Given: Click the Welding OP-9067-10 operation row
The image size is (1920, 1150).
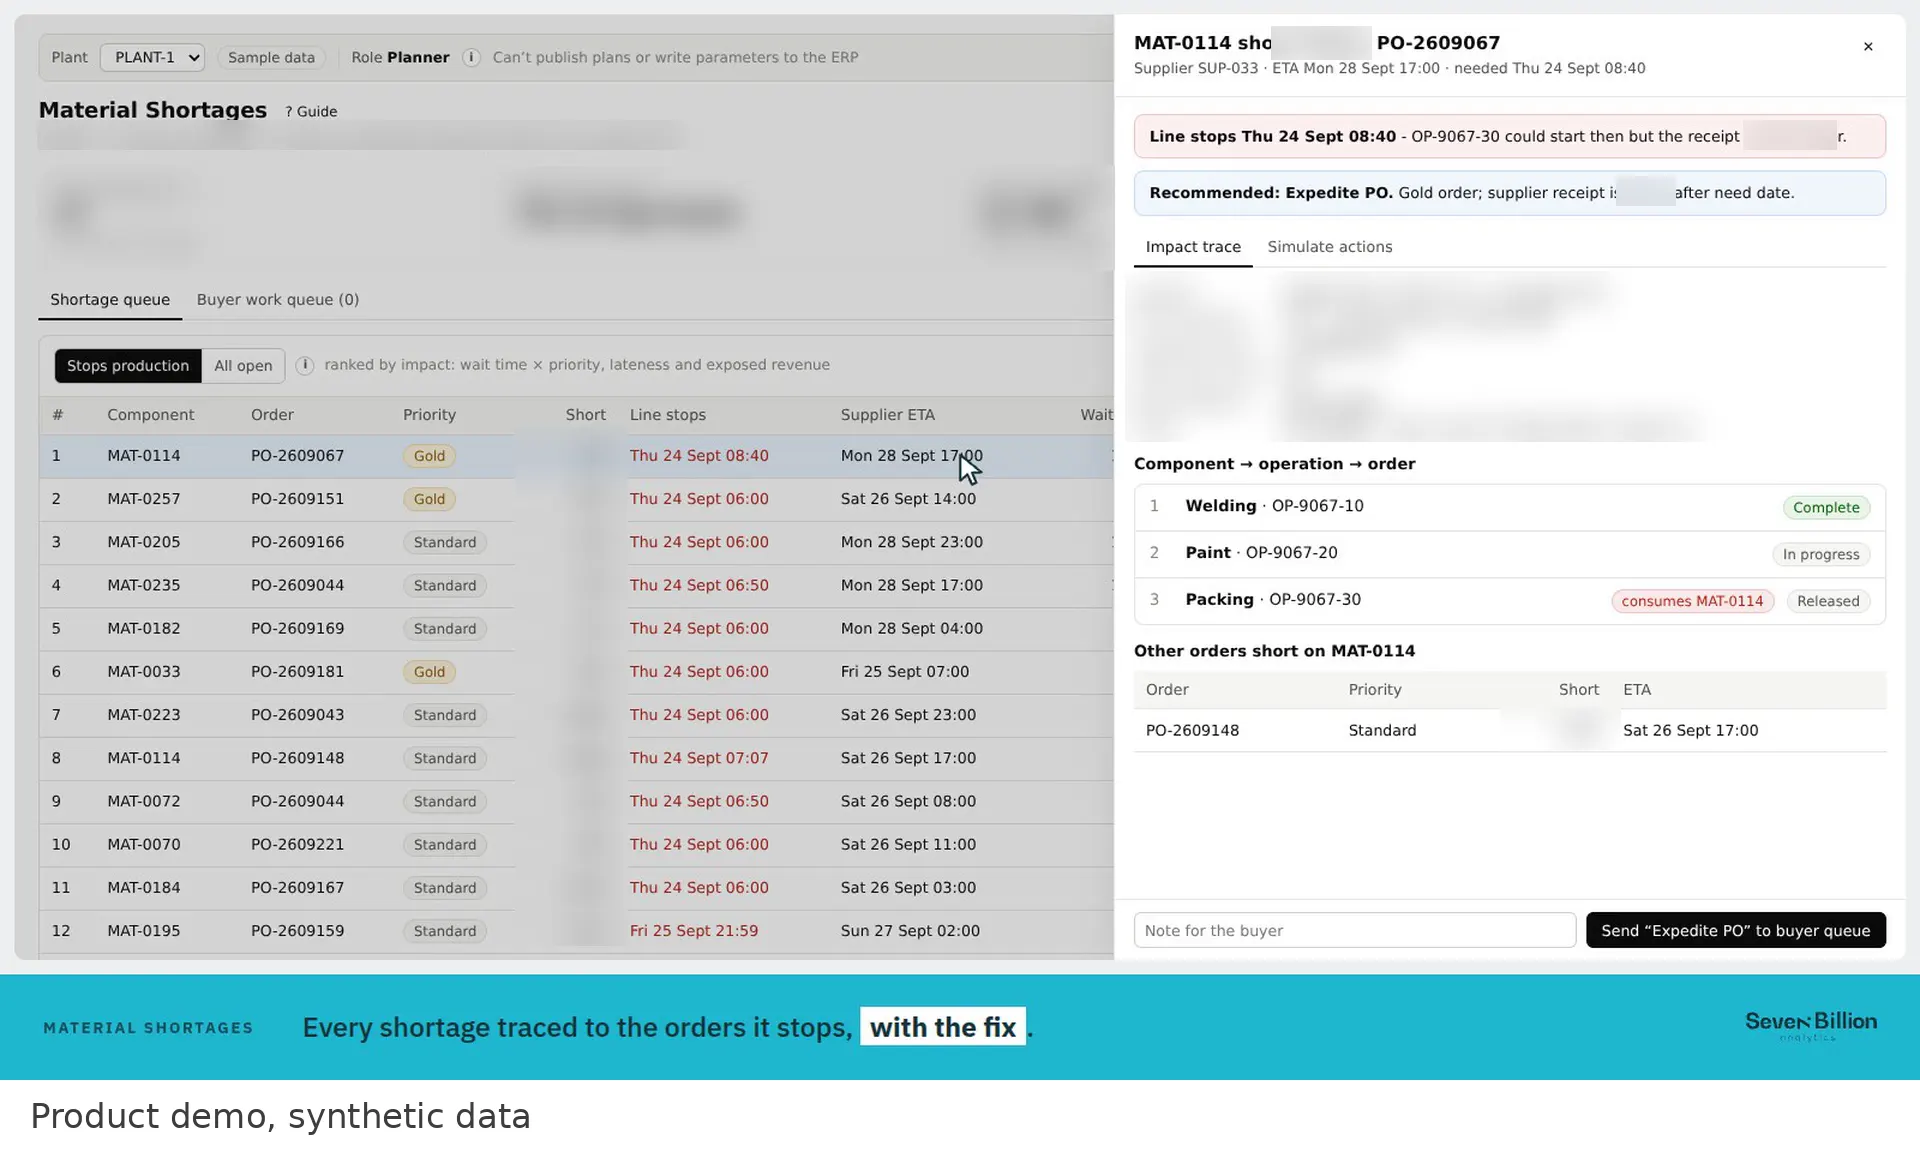Looking at the screenshot, I should point(1509,507).
